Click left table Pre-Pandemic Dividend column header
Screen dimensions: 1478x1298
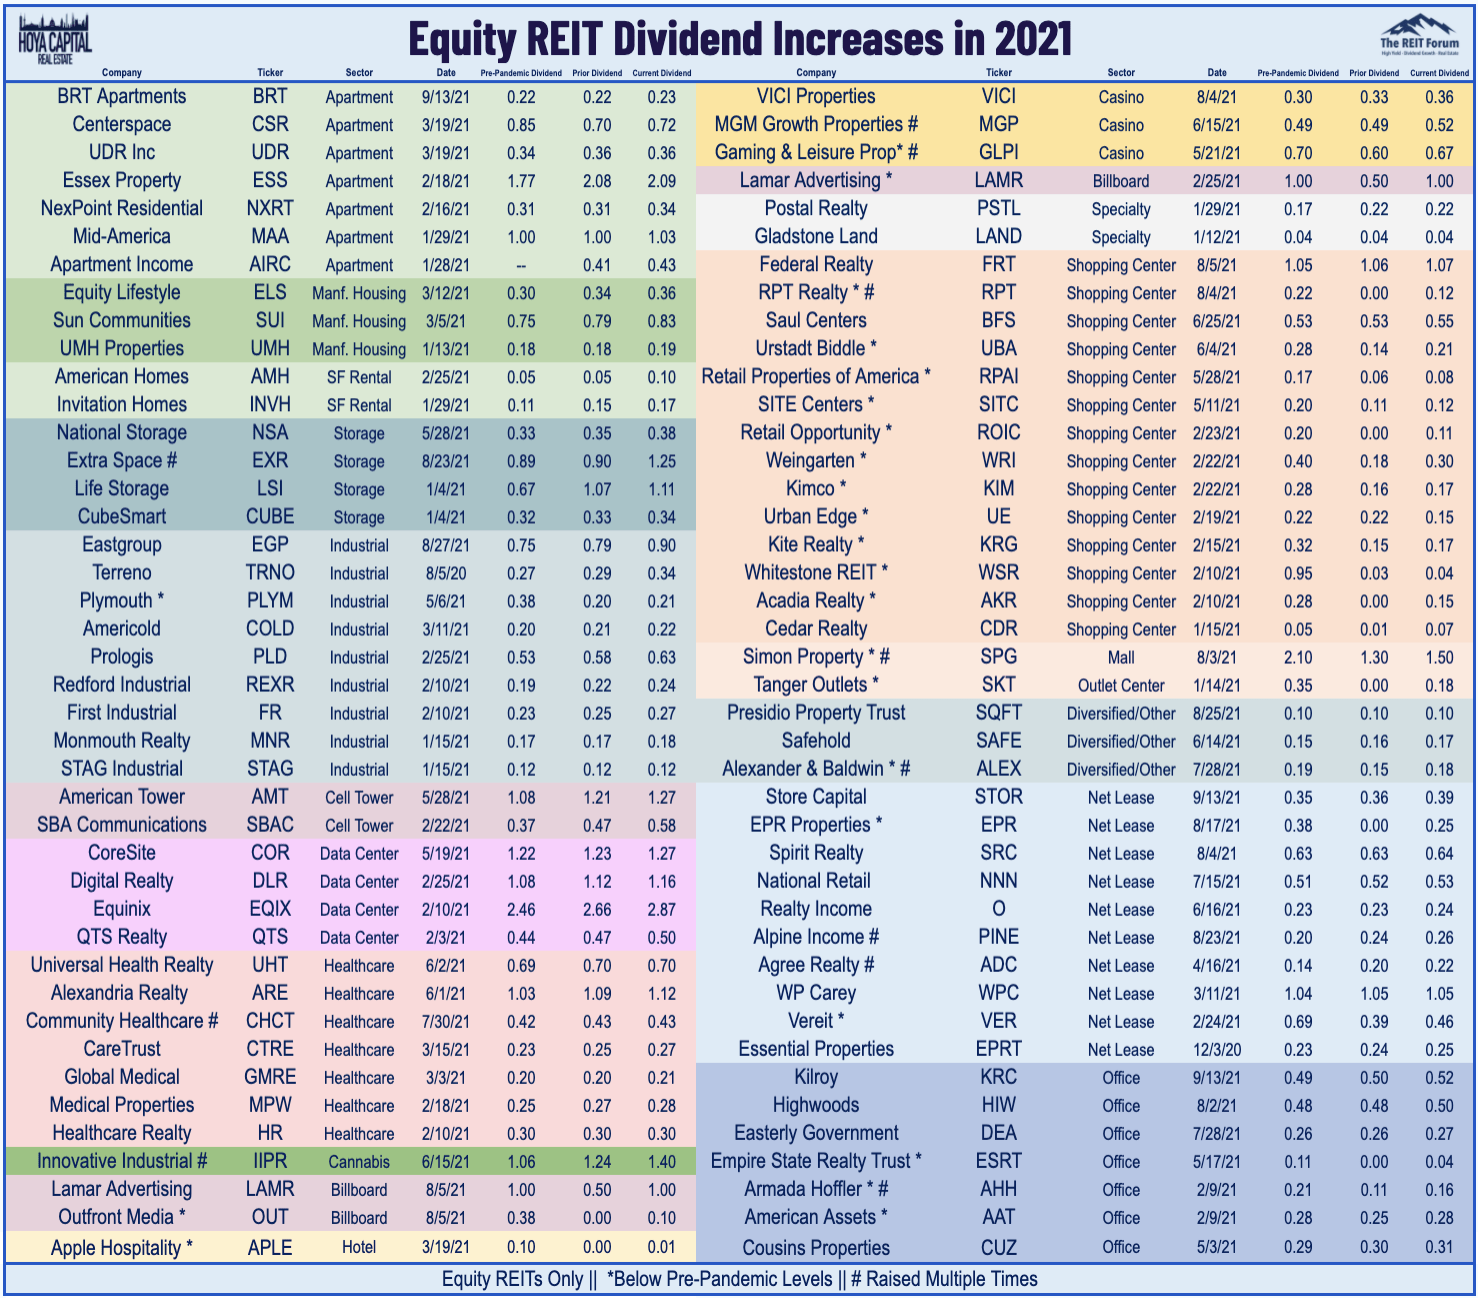[x=521, y=73]
